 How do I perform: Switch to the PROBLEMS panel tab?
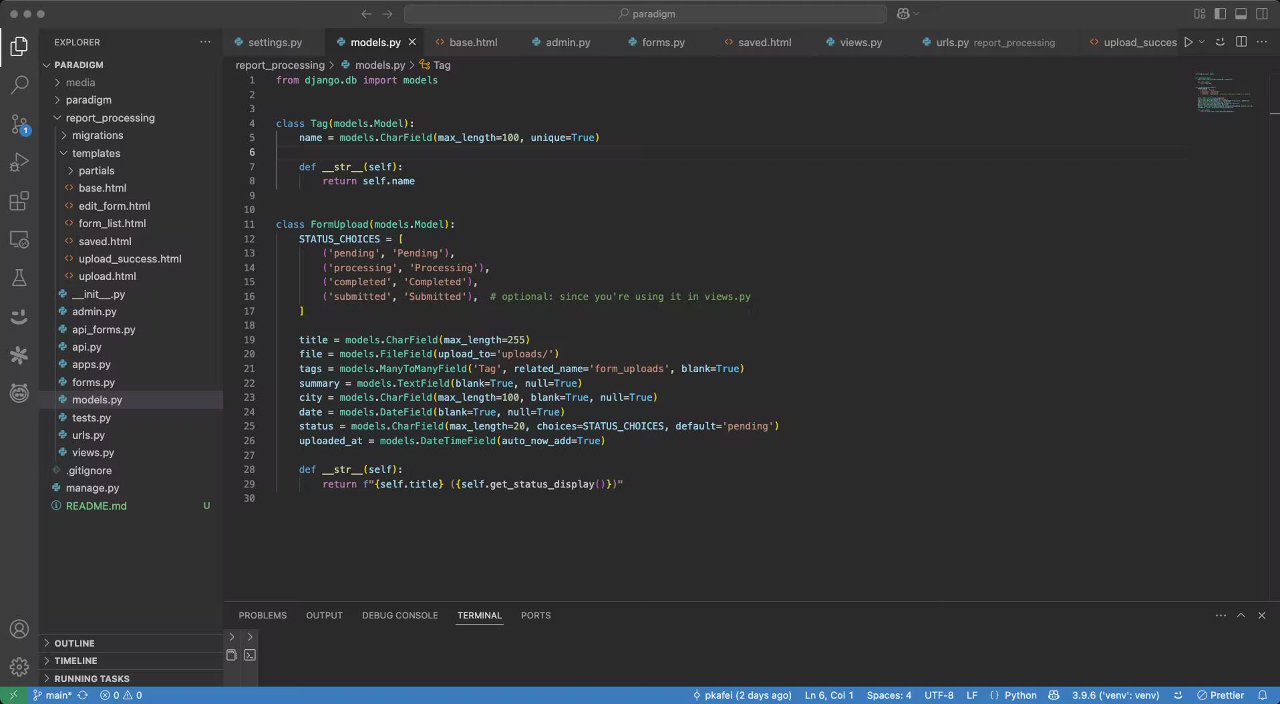(x=262, y=615)
